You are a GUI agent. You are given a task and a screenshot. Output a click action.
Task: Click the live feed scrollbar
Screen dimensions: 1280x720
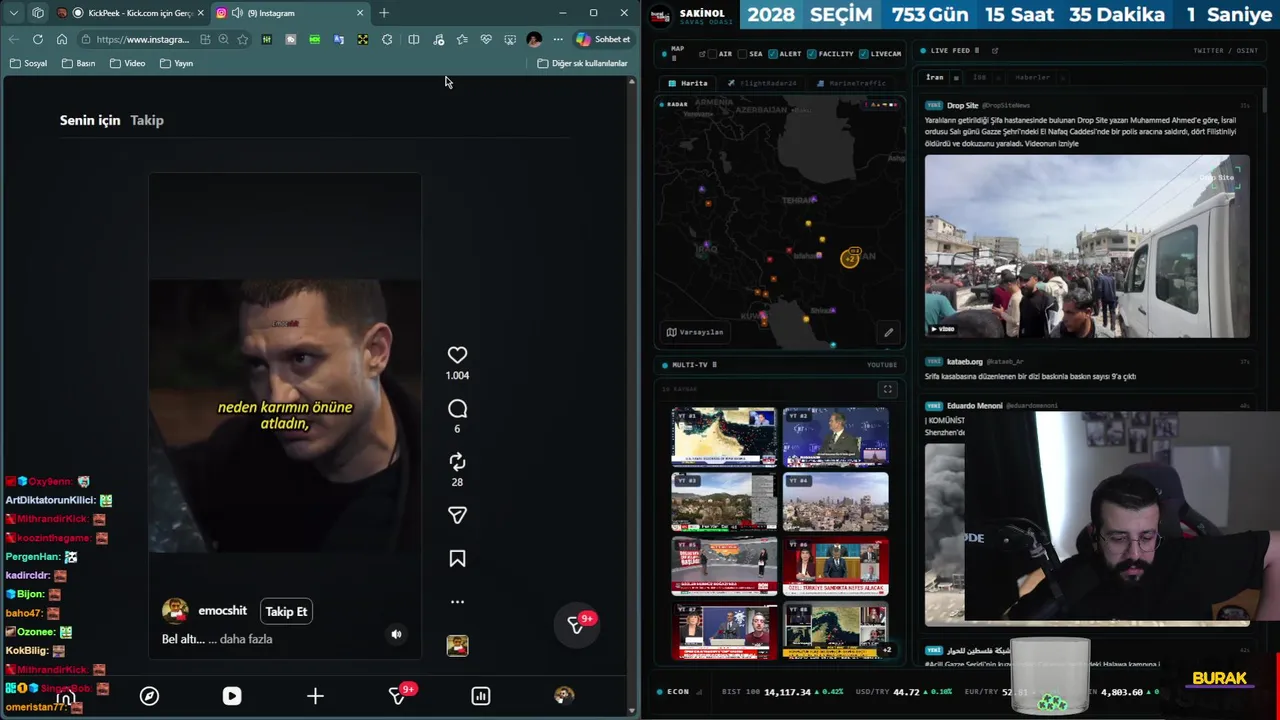coord(1265,100)
